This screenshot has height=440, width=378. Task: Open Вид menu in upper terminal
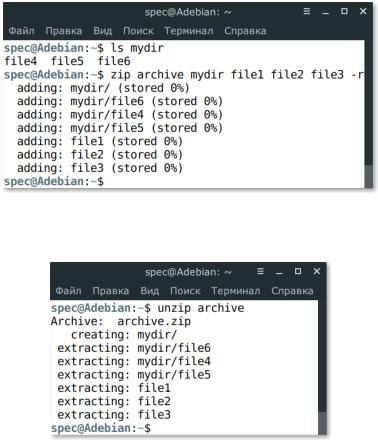click(x=102, y=31)
